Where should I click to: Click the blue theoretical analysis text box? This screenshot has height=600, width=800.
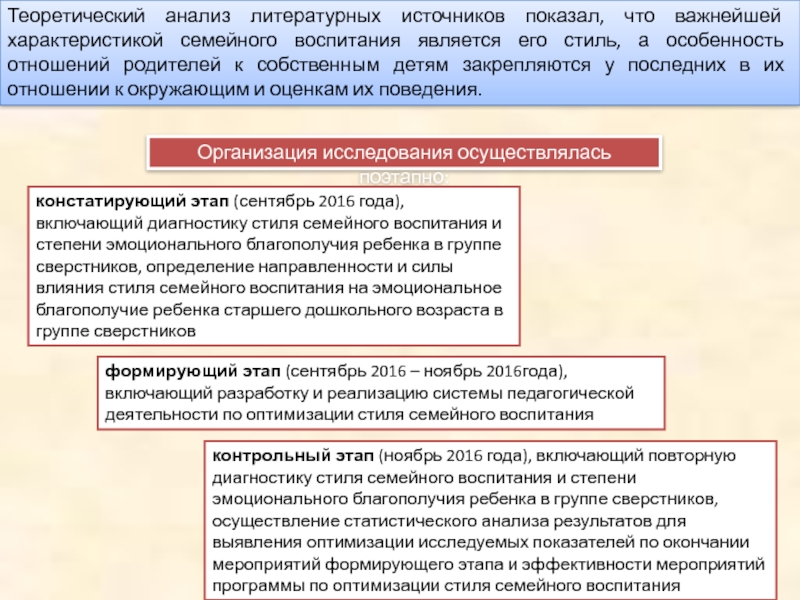(x=400, y=53)
